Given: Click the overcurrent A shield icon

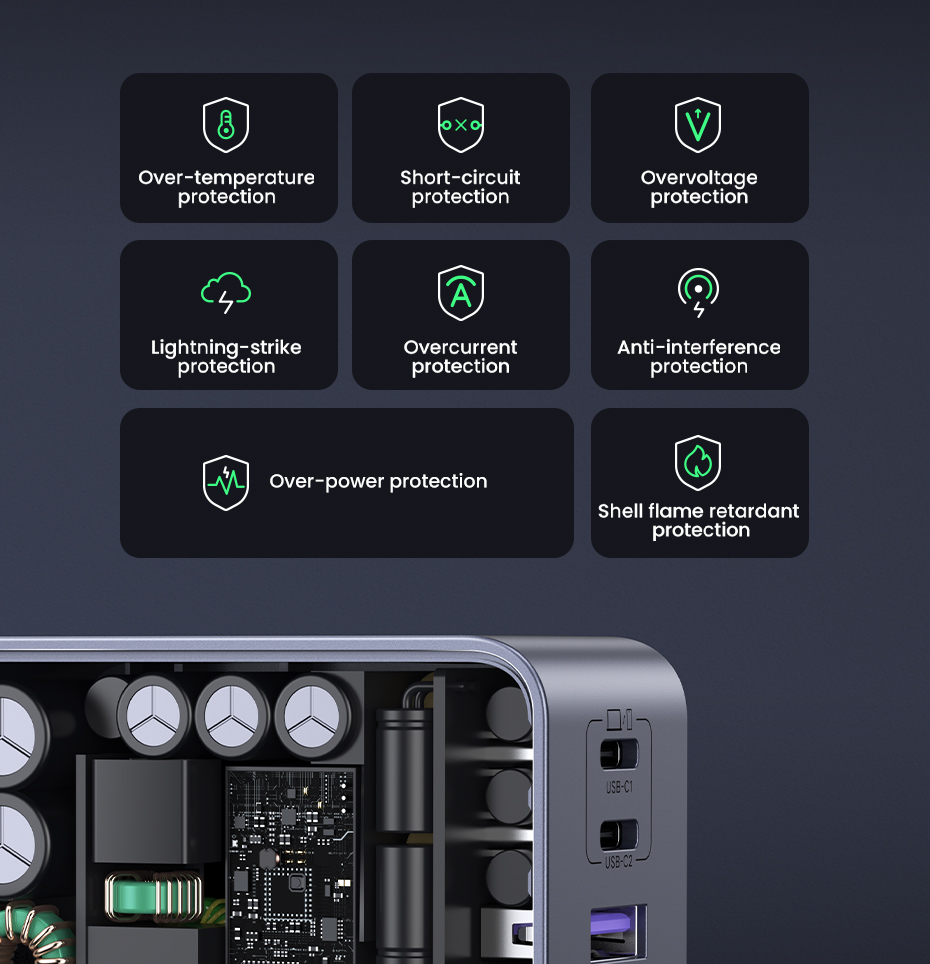Looking at the screenshot, I should point(460,293).
